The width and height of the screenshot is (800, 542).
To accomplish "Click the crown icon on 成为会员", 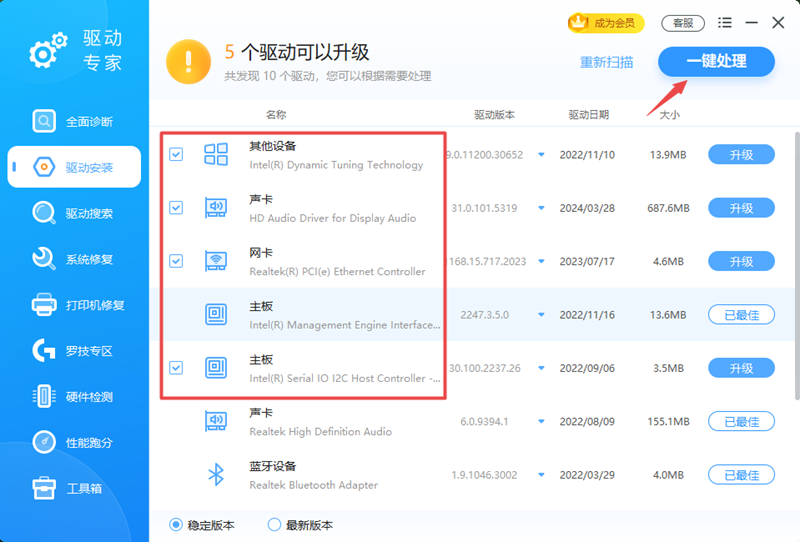I will pos(579,22).
